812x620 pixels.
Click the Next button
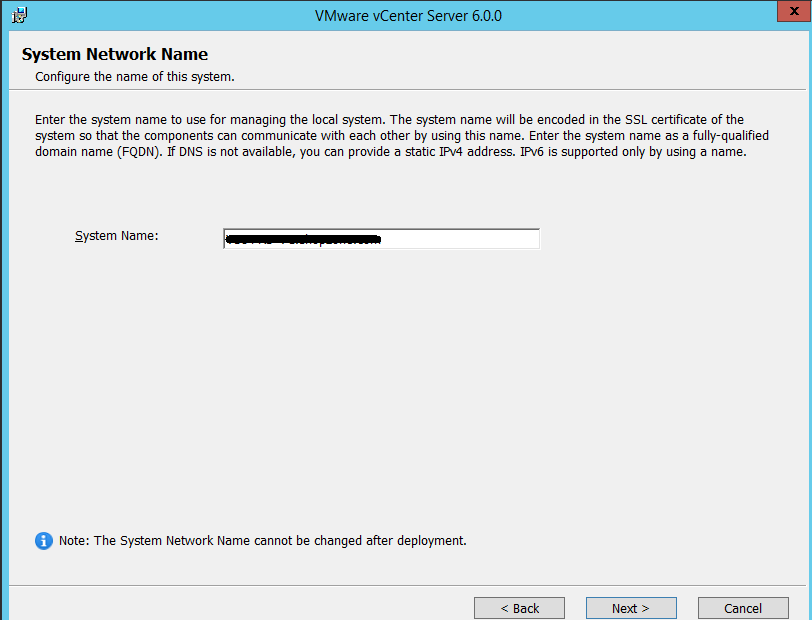(631, 608)
